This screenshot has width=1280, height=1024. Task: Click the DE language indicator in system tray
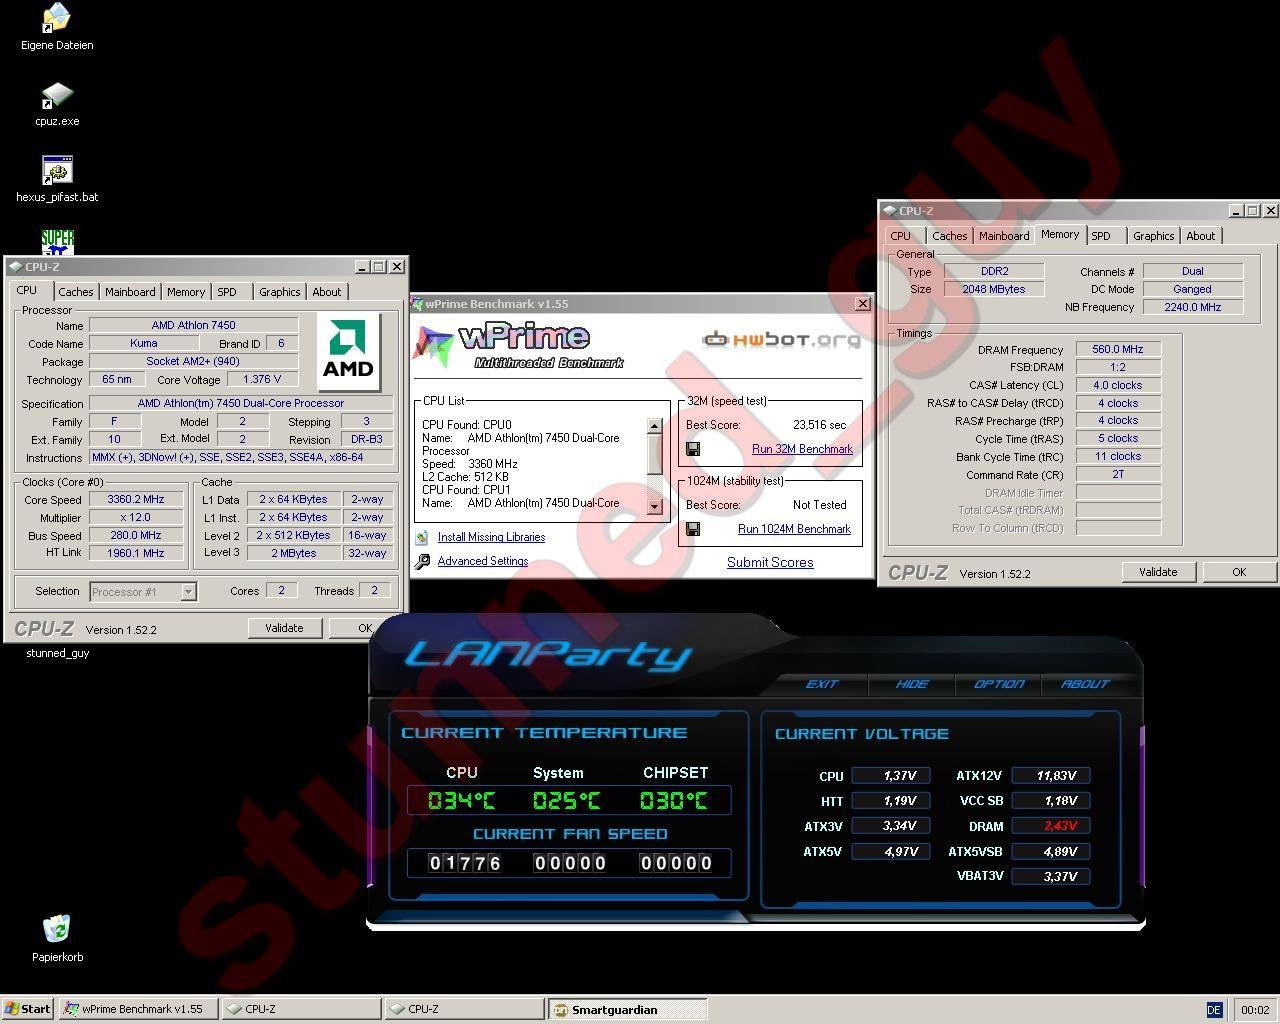tap(1214, 1010)
